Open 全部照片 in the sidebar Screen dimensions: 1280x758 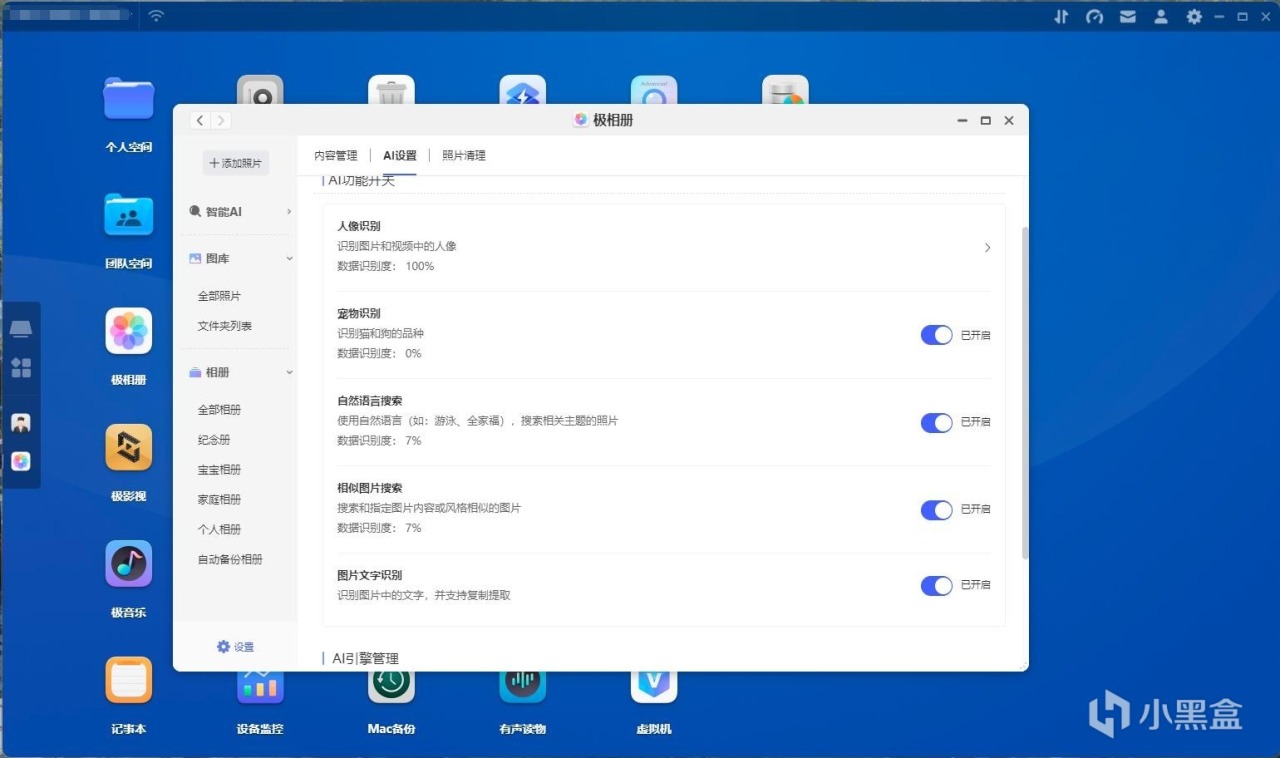coord(219,296)
